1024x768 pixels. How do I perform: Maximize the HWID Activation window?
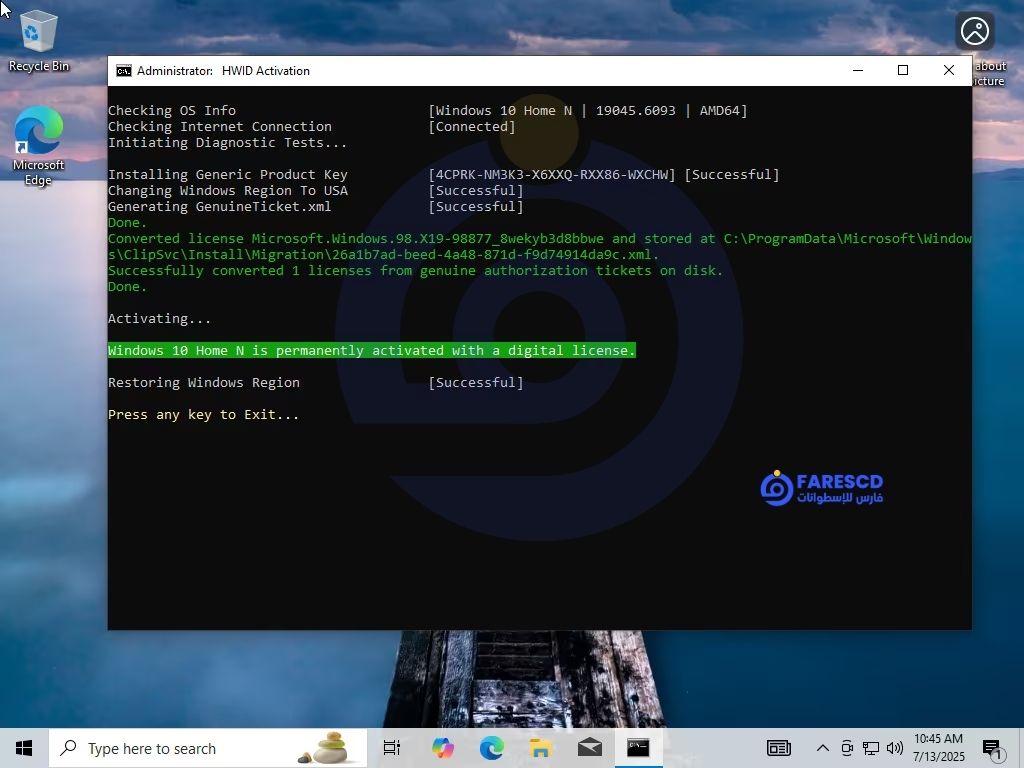pos(903,71)
